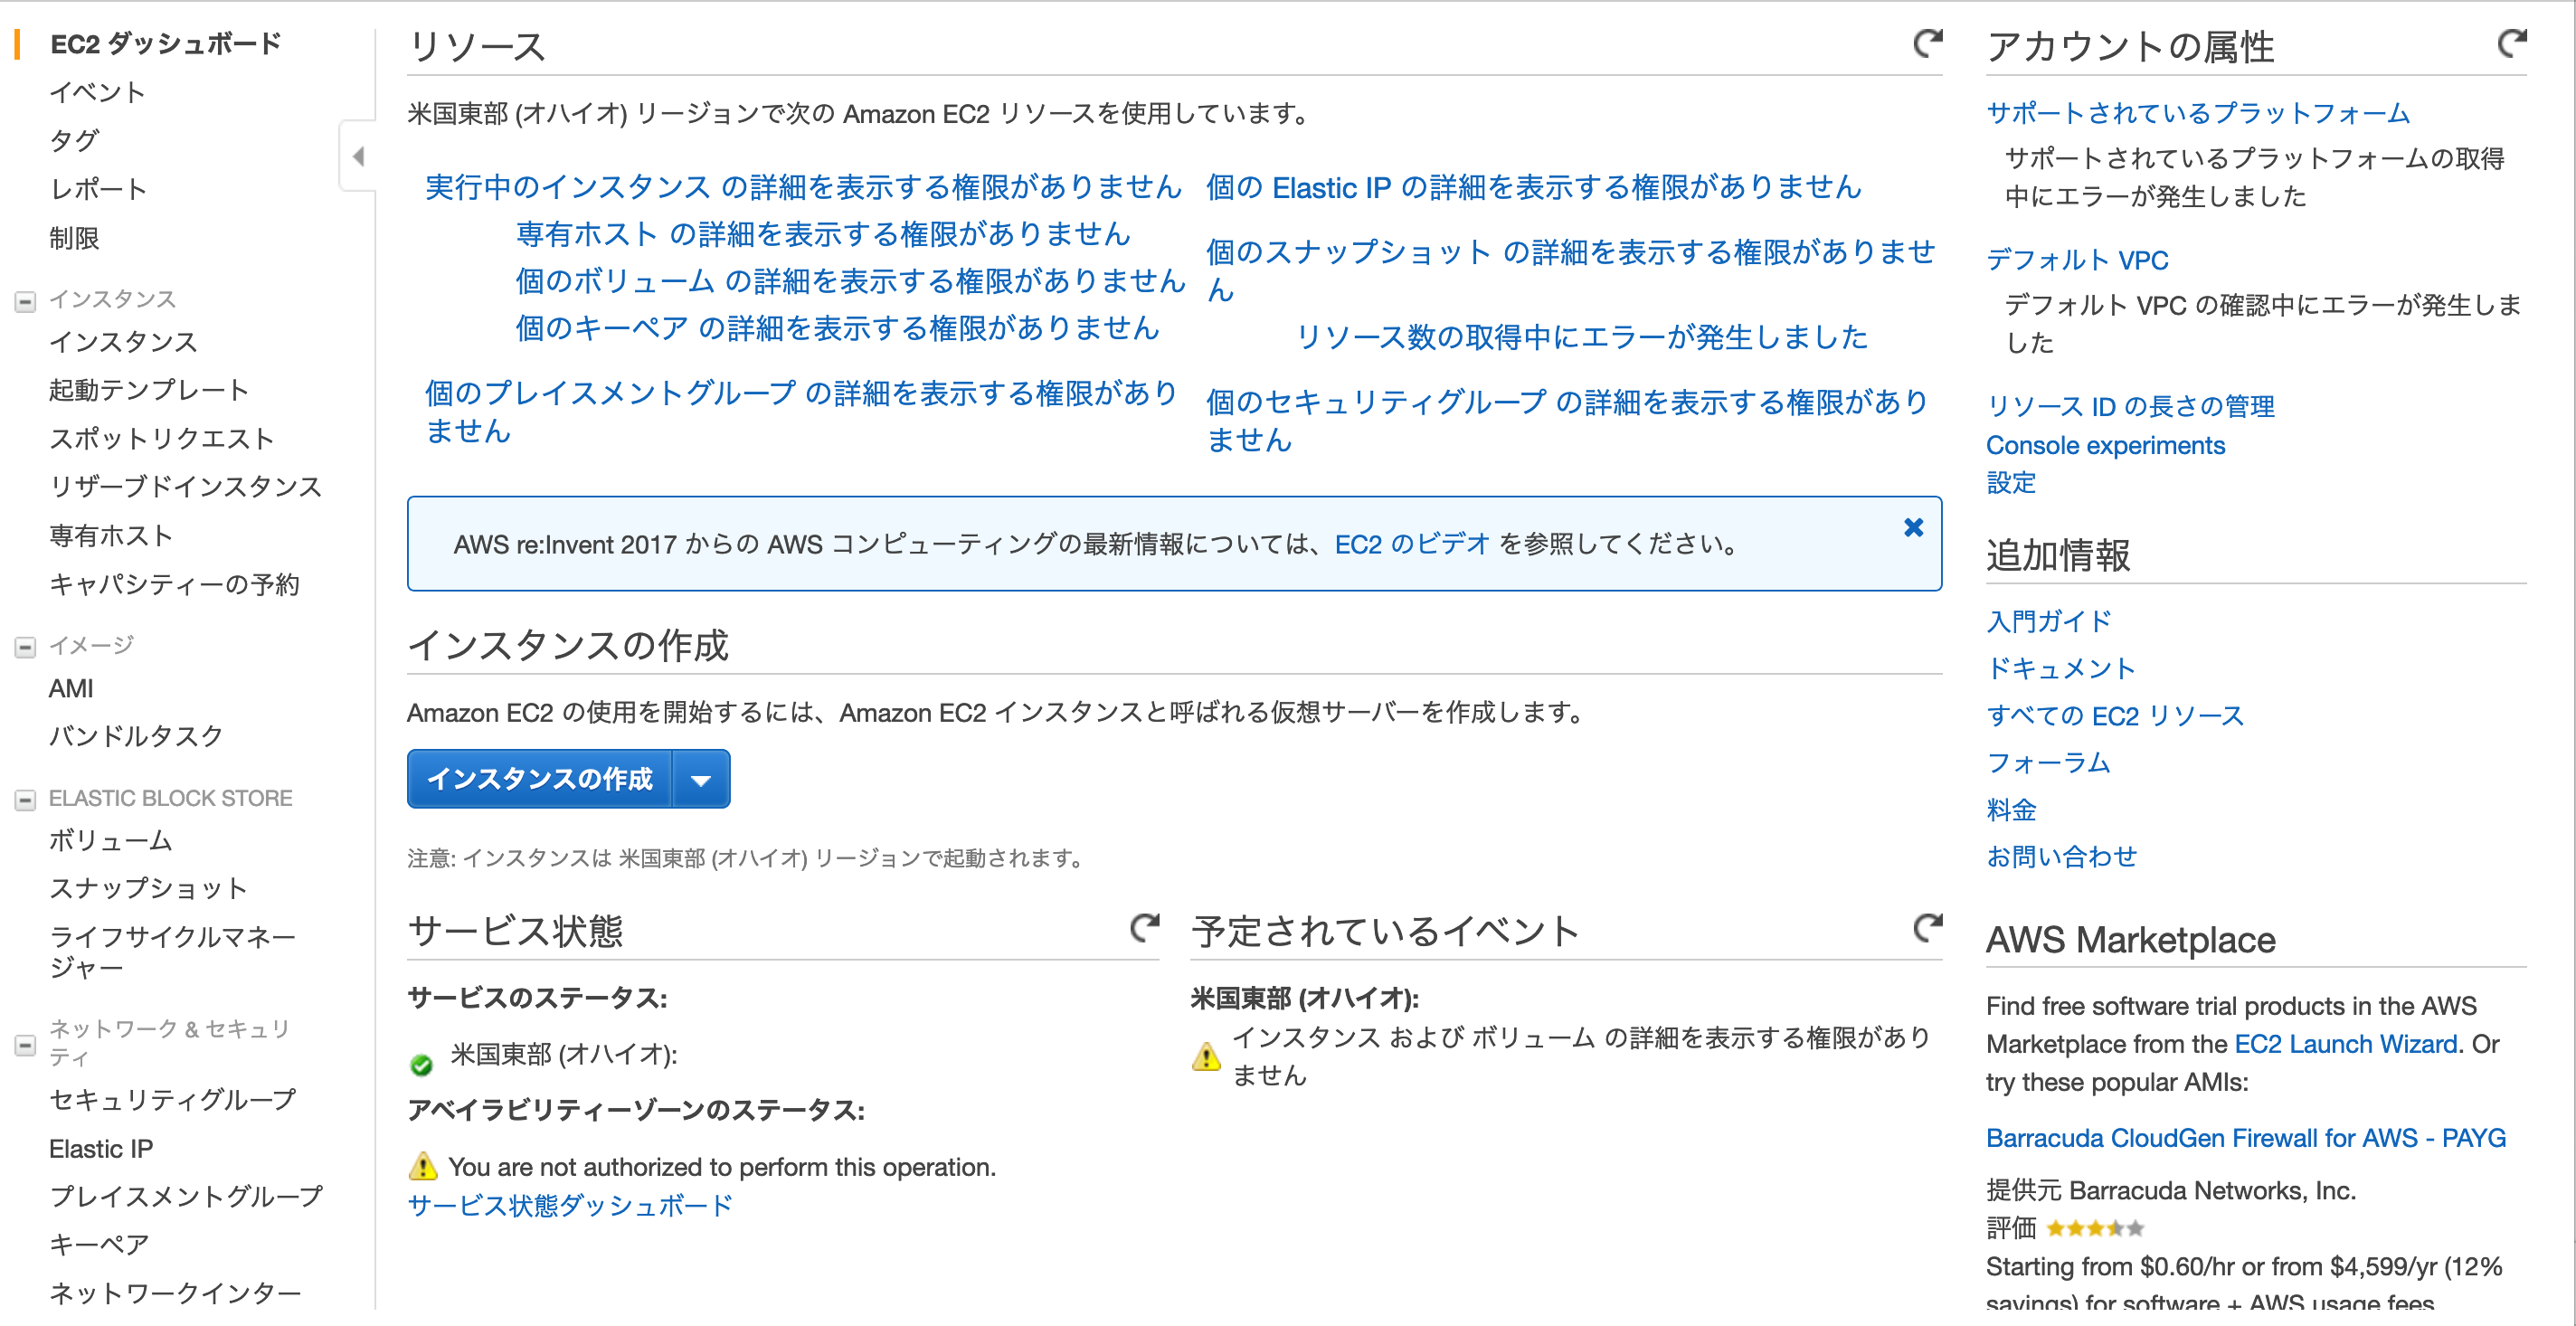Open リザーブドインスタンス in sidebar

click(186, 486)
